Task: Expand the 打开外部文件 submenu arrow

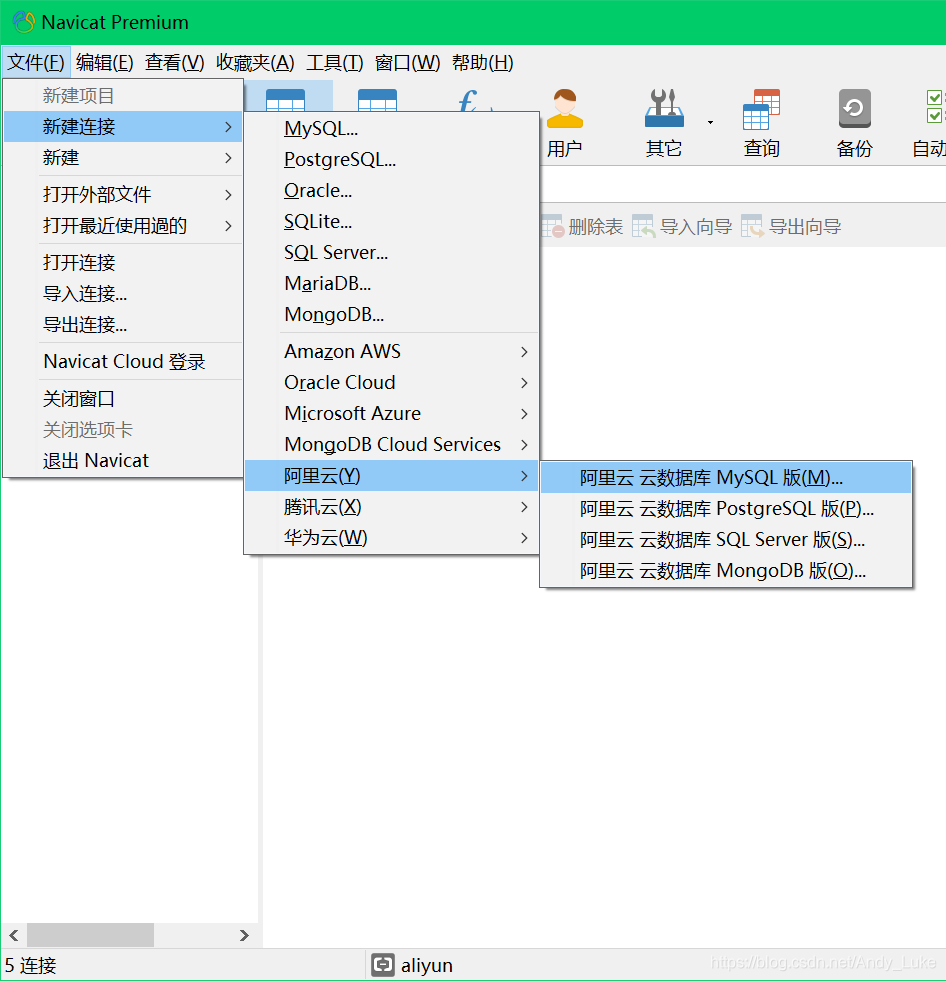Action: pyautogui.click(x=228, y=195)
